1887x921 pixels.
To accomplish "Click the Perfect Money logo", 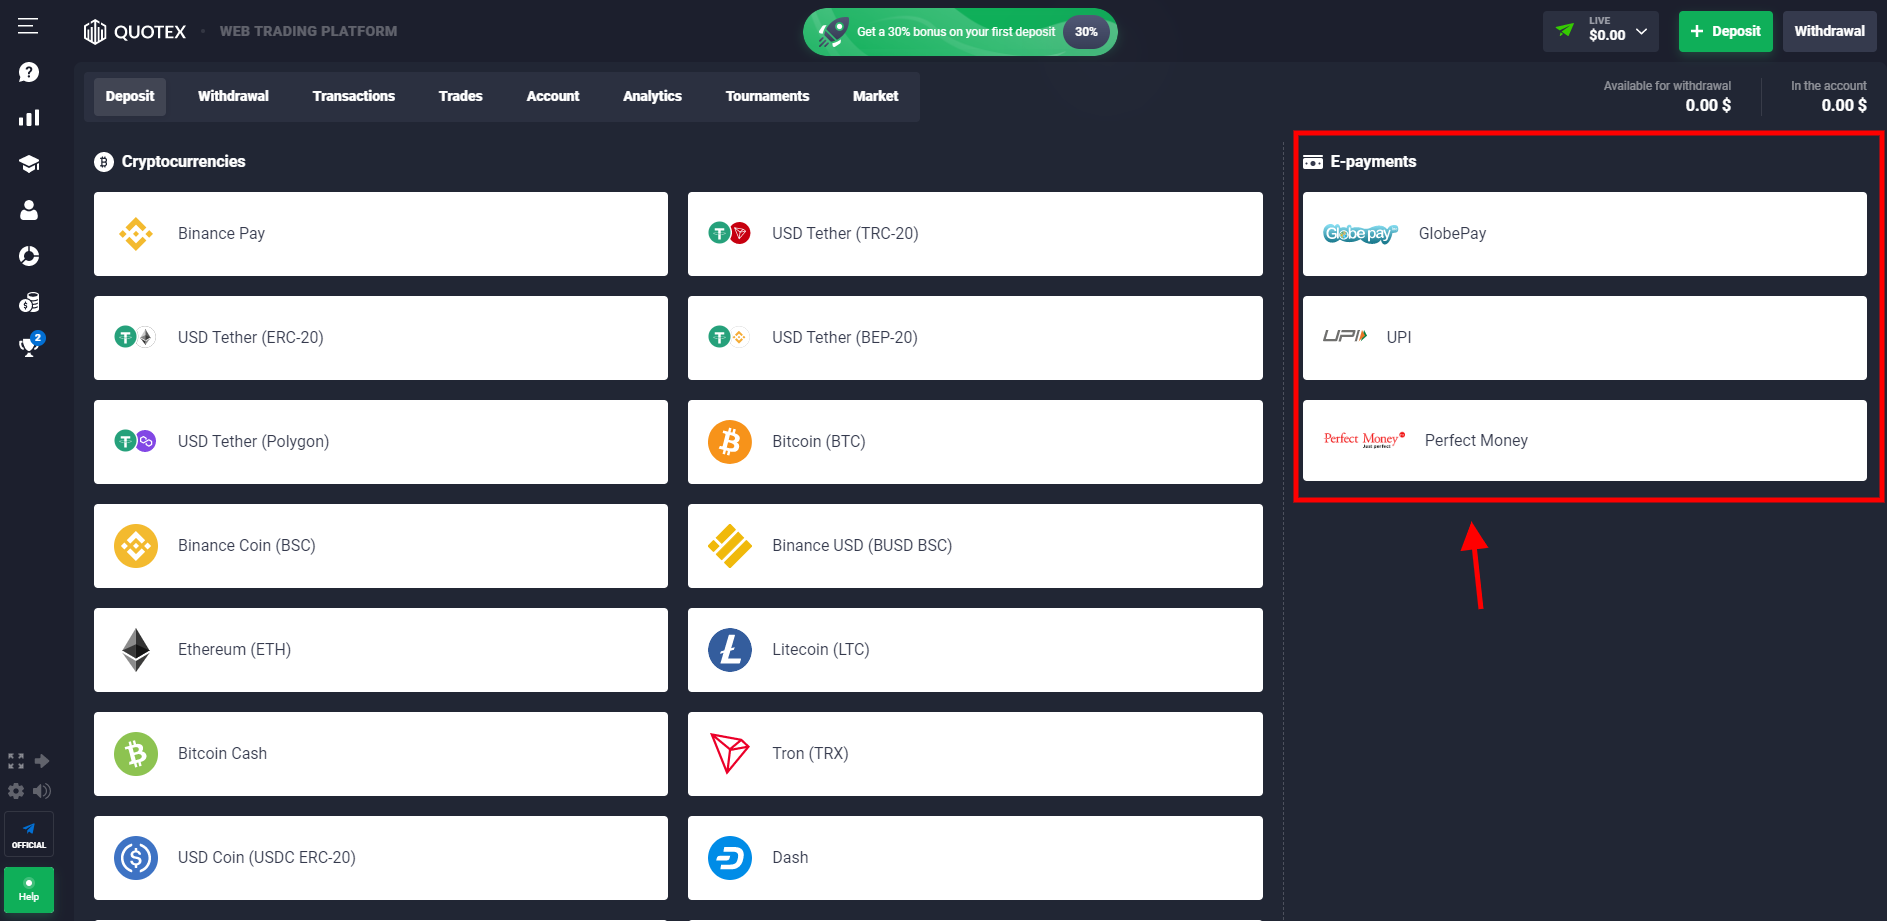I will coord(1364,440).
